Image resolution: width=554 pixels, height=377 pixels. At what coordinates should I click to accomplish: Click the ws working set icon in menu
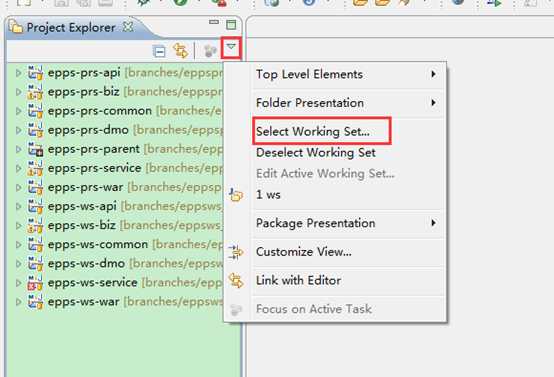click(236, 195)
